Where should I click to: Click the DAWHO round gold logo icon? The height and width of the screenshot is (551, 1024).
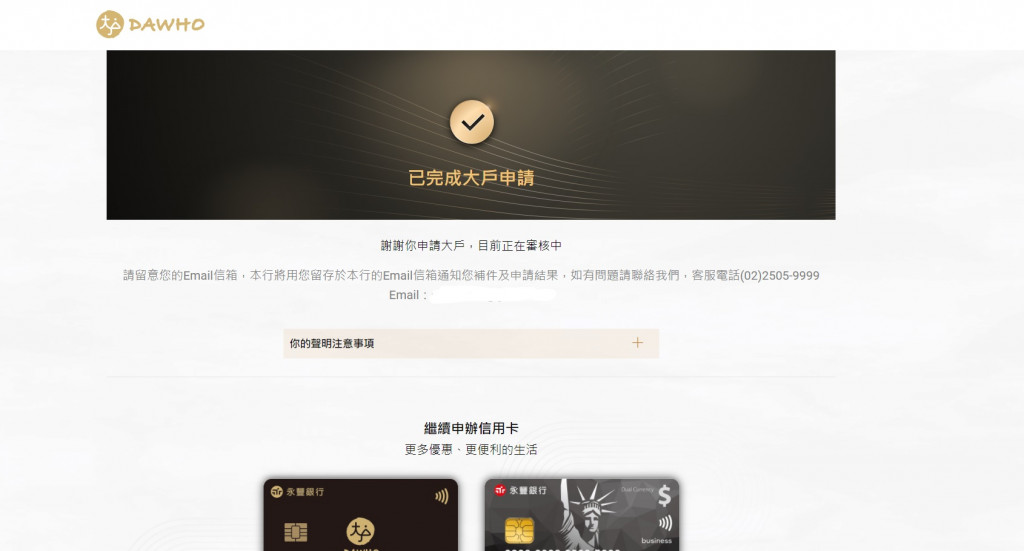pyautogui.click(x=110, y=24)
